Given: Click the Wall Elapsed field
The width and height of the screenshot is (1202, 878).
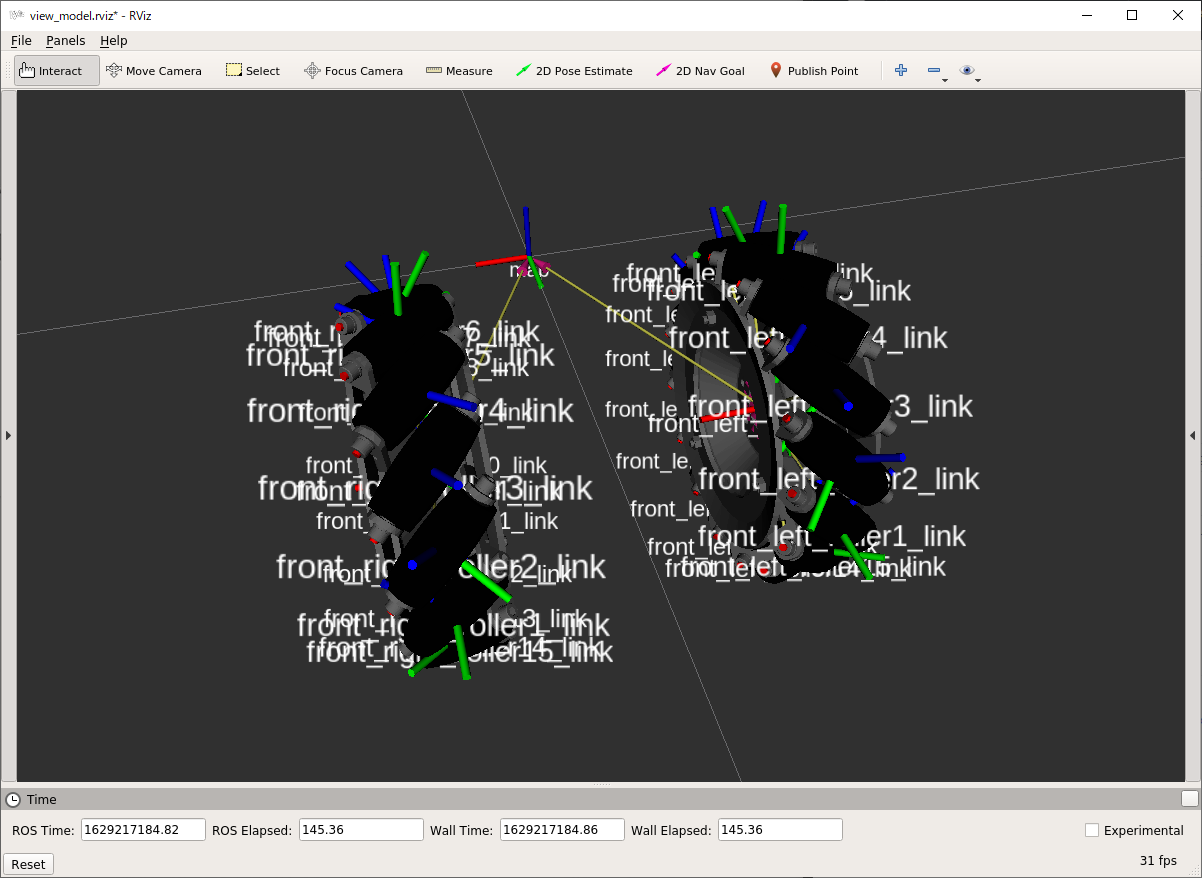Looking at the screenshot, I should (780, 829).
